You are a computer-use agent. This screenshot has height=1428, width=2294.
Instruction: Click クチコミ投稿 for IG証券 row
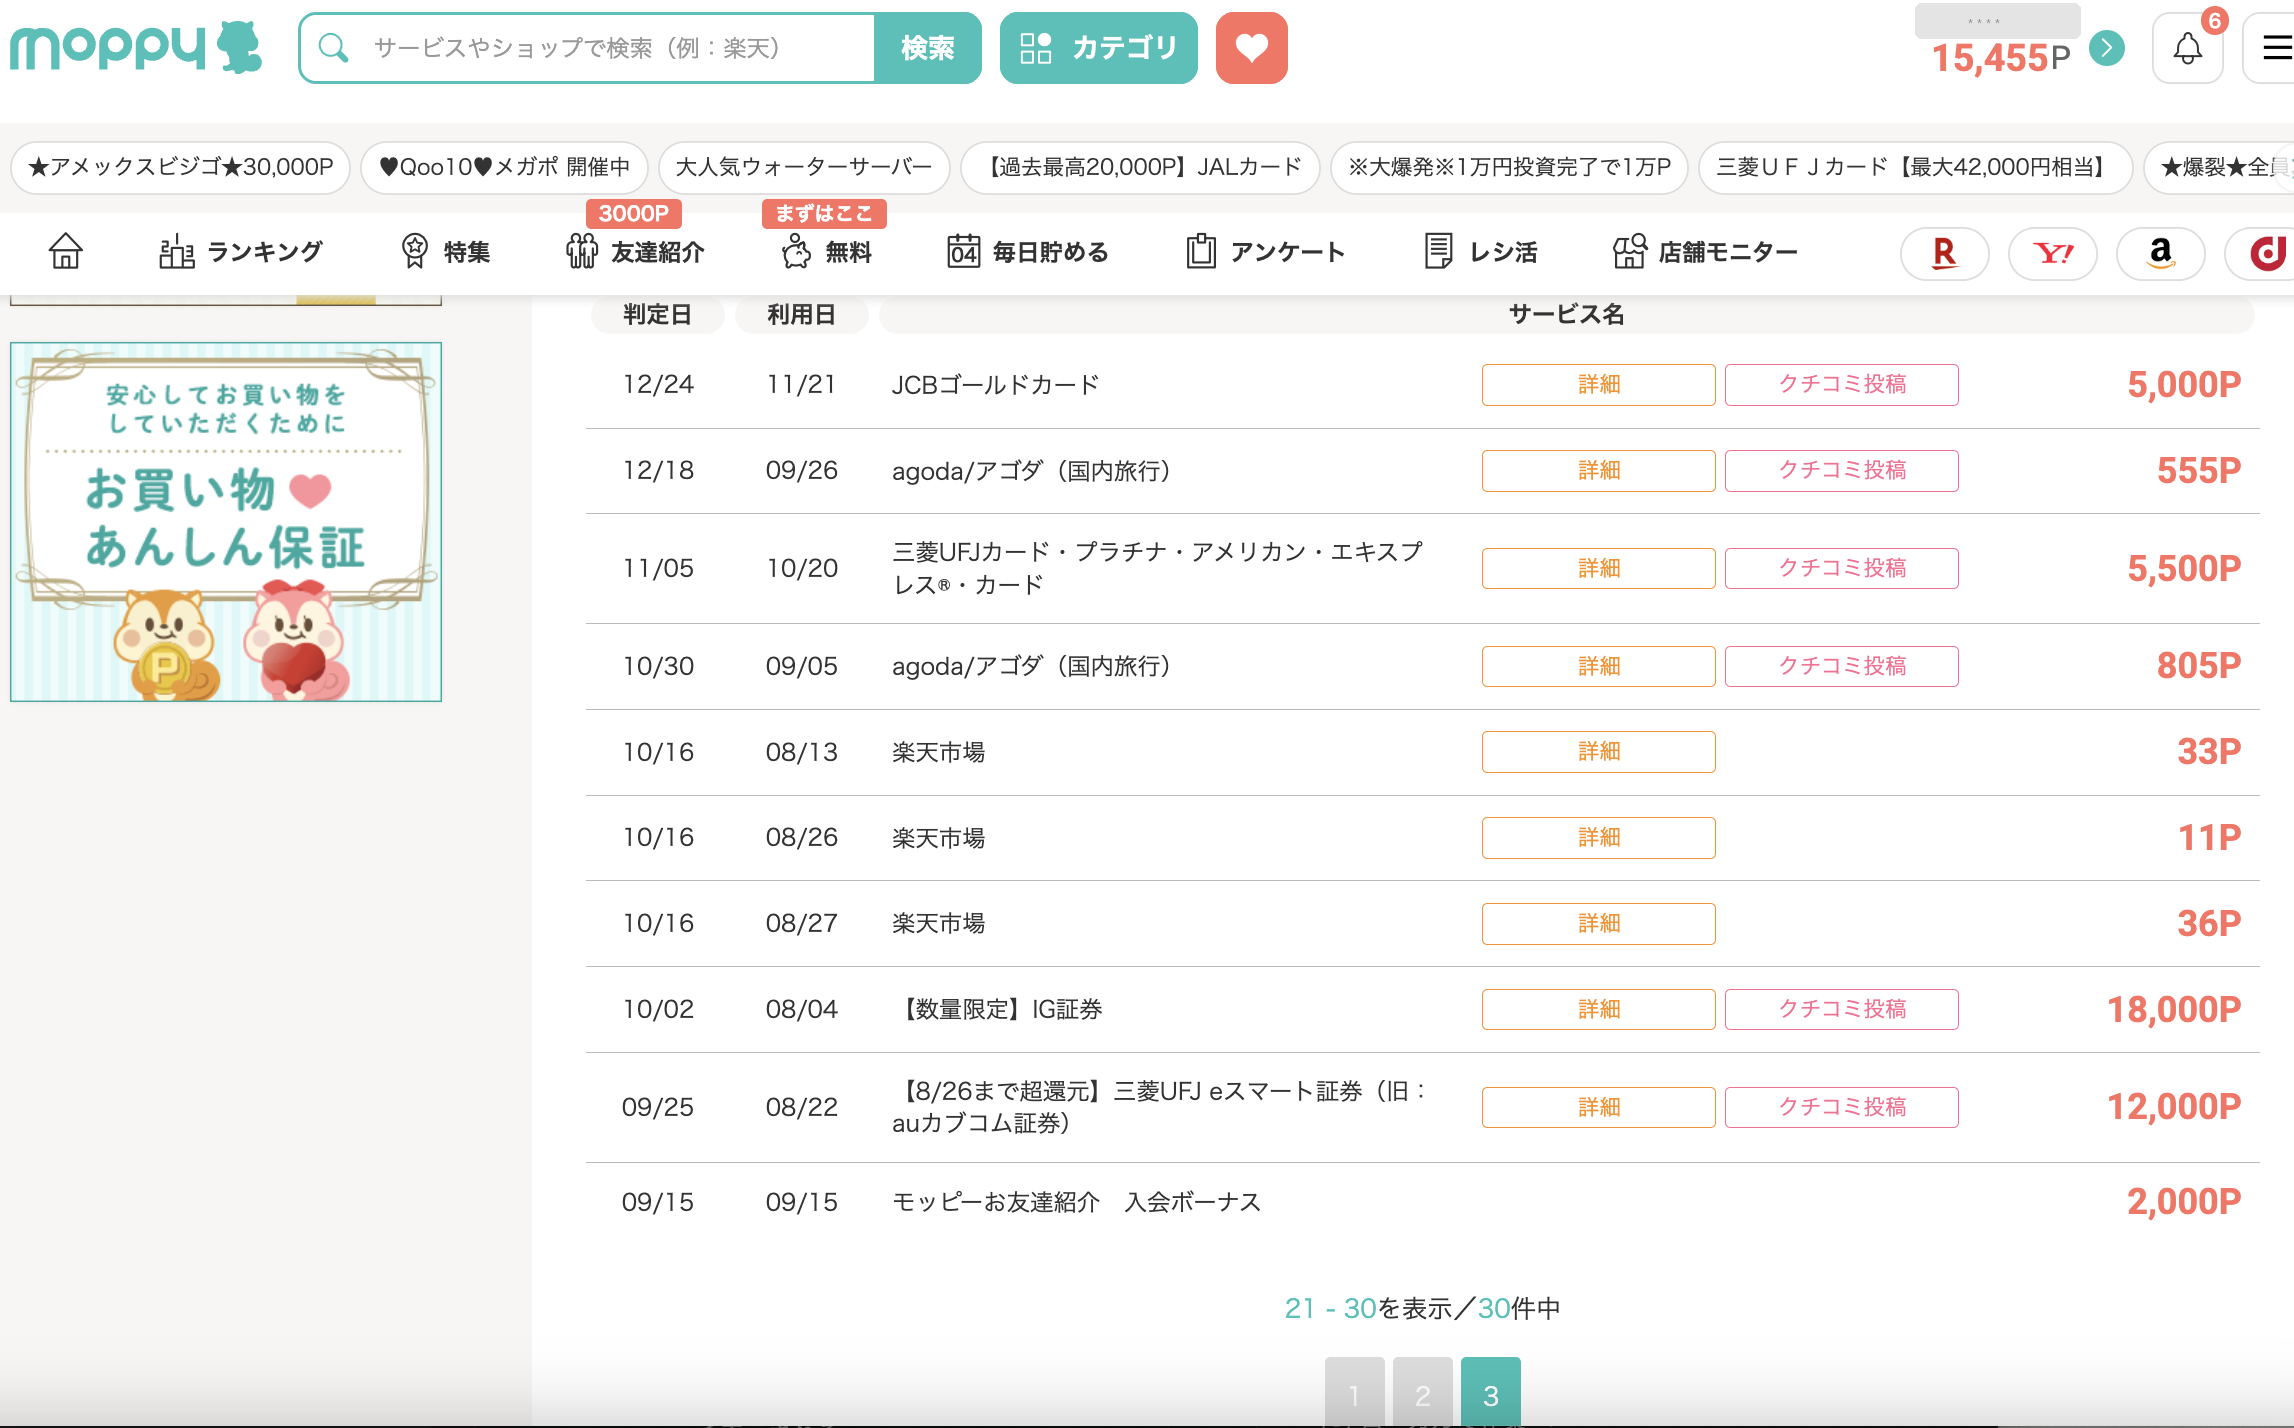click(1841, 1009)
